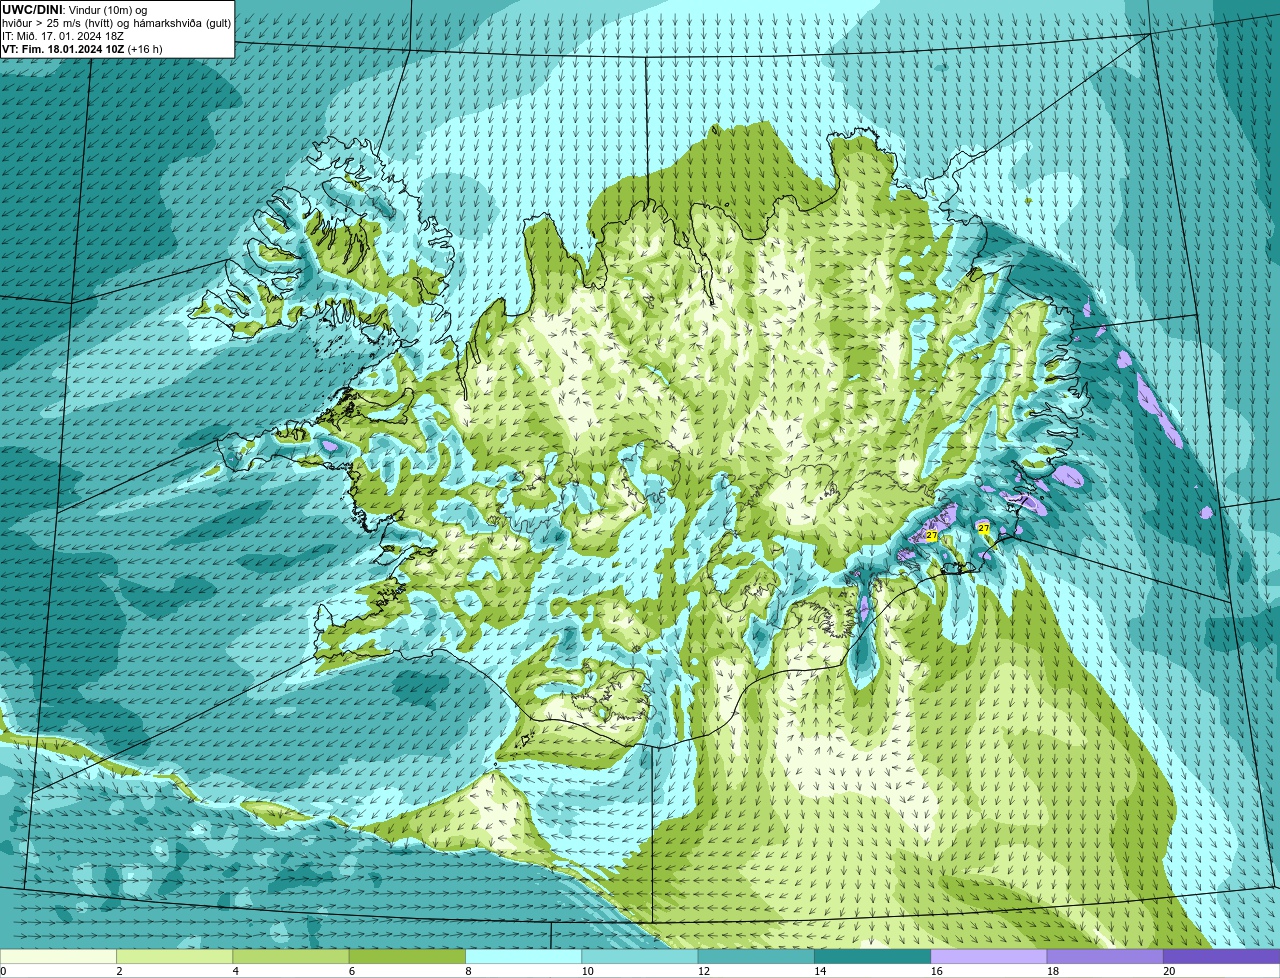The height and width of the screenshot is (978, 1280).
Task: Pick the legend scale number 20
Action: [1169, 971]
